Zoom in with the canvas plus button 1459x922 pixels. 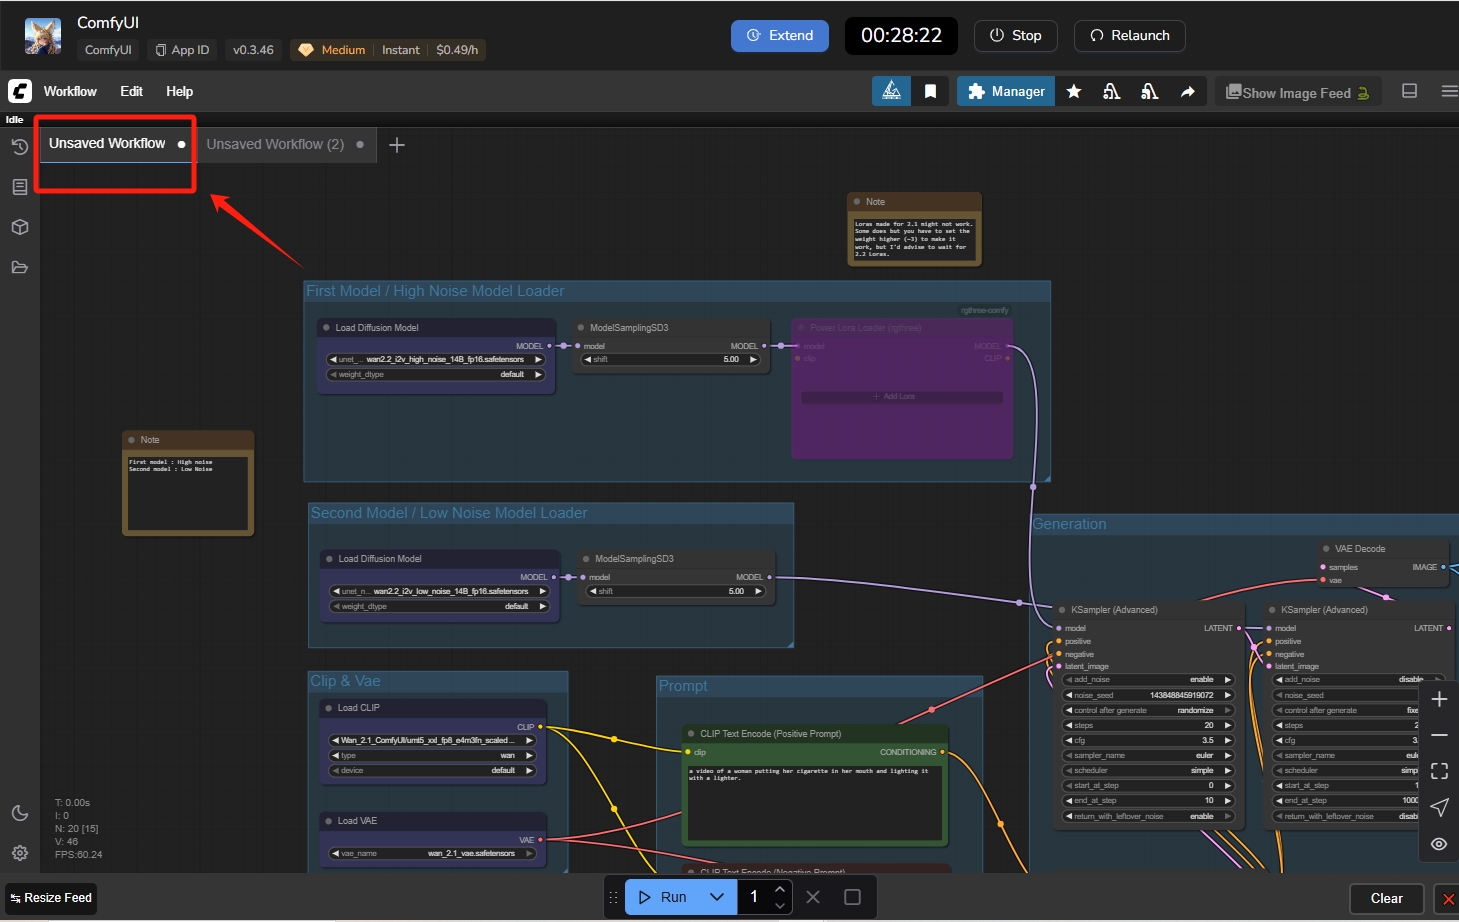(x=1439, y=699)
